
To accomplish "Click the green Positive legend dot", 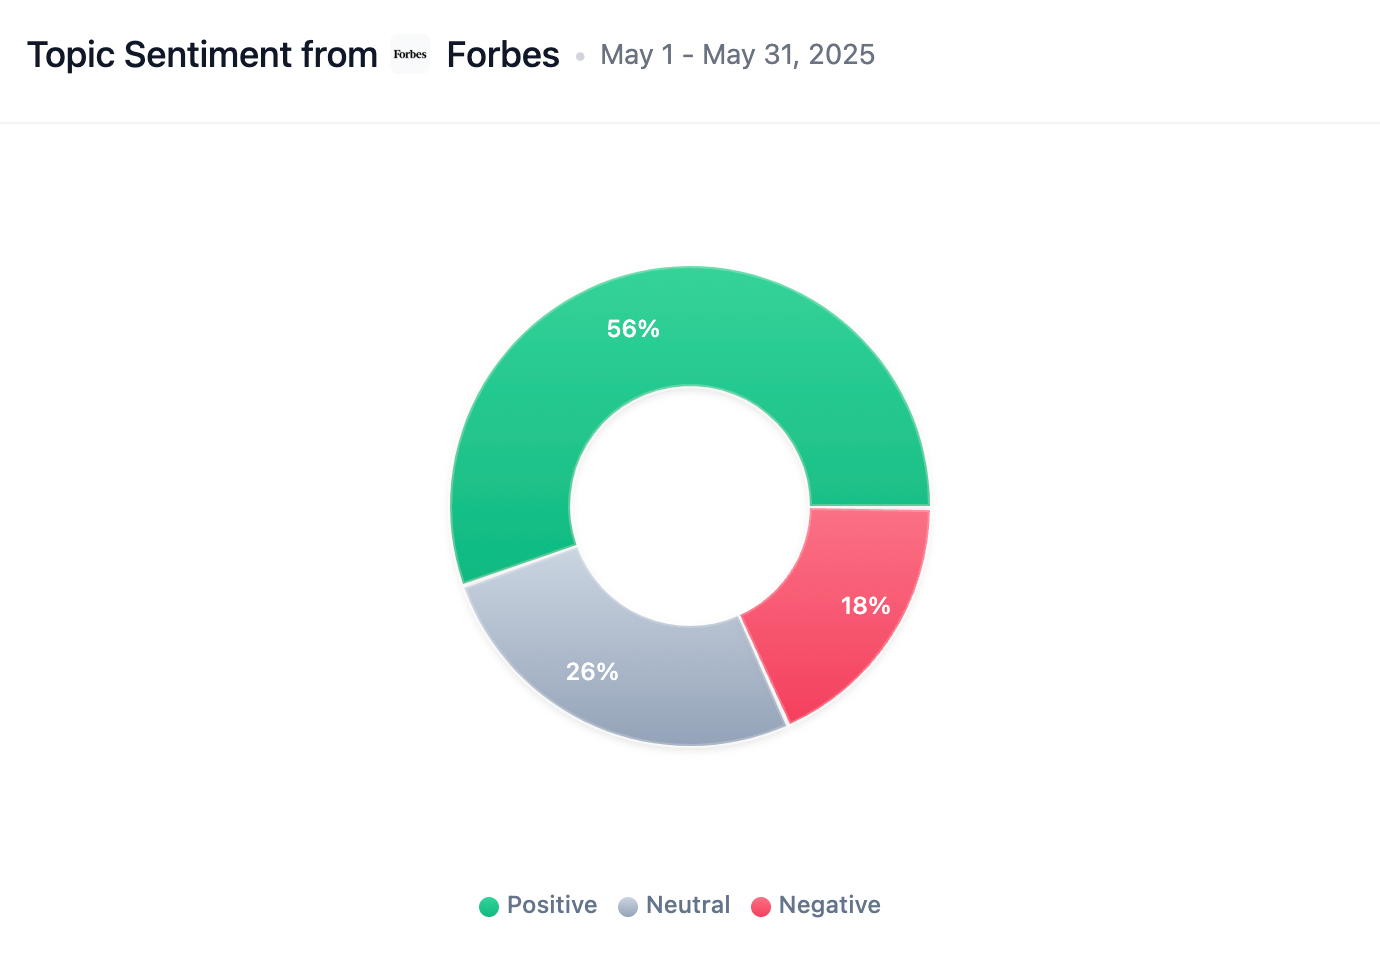I will [x=489, y=907].
